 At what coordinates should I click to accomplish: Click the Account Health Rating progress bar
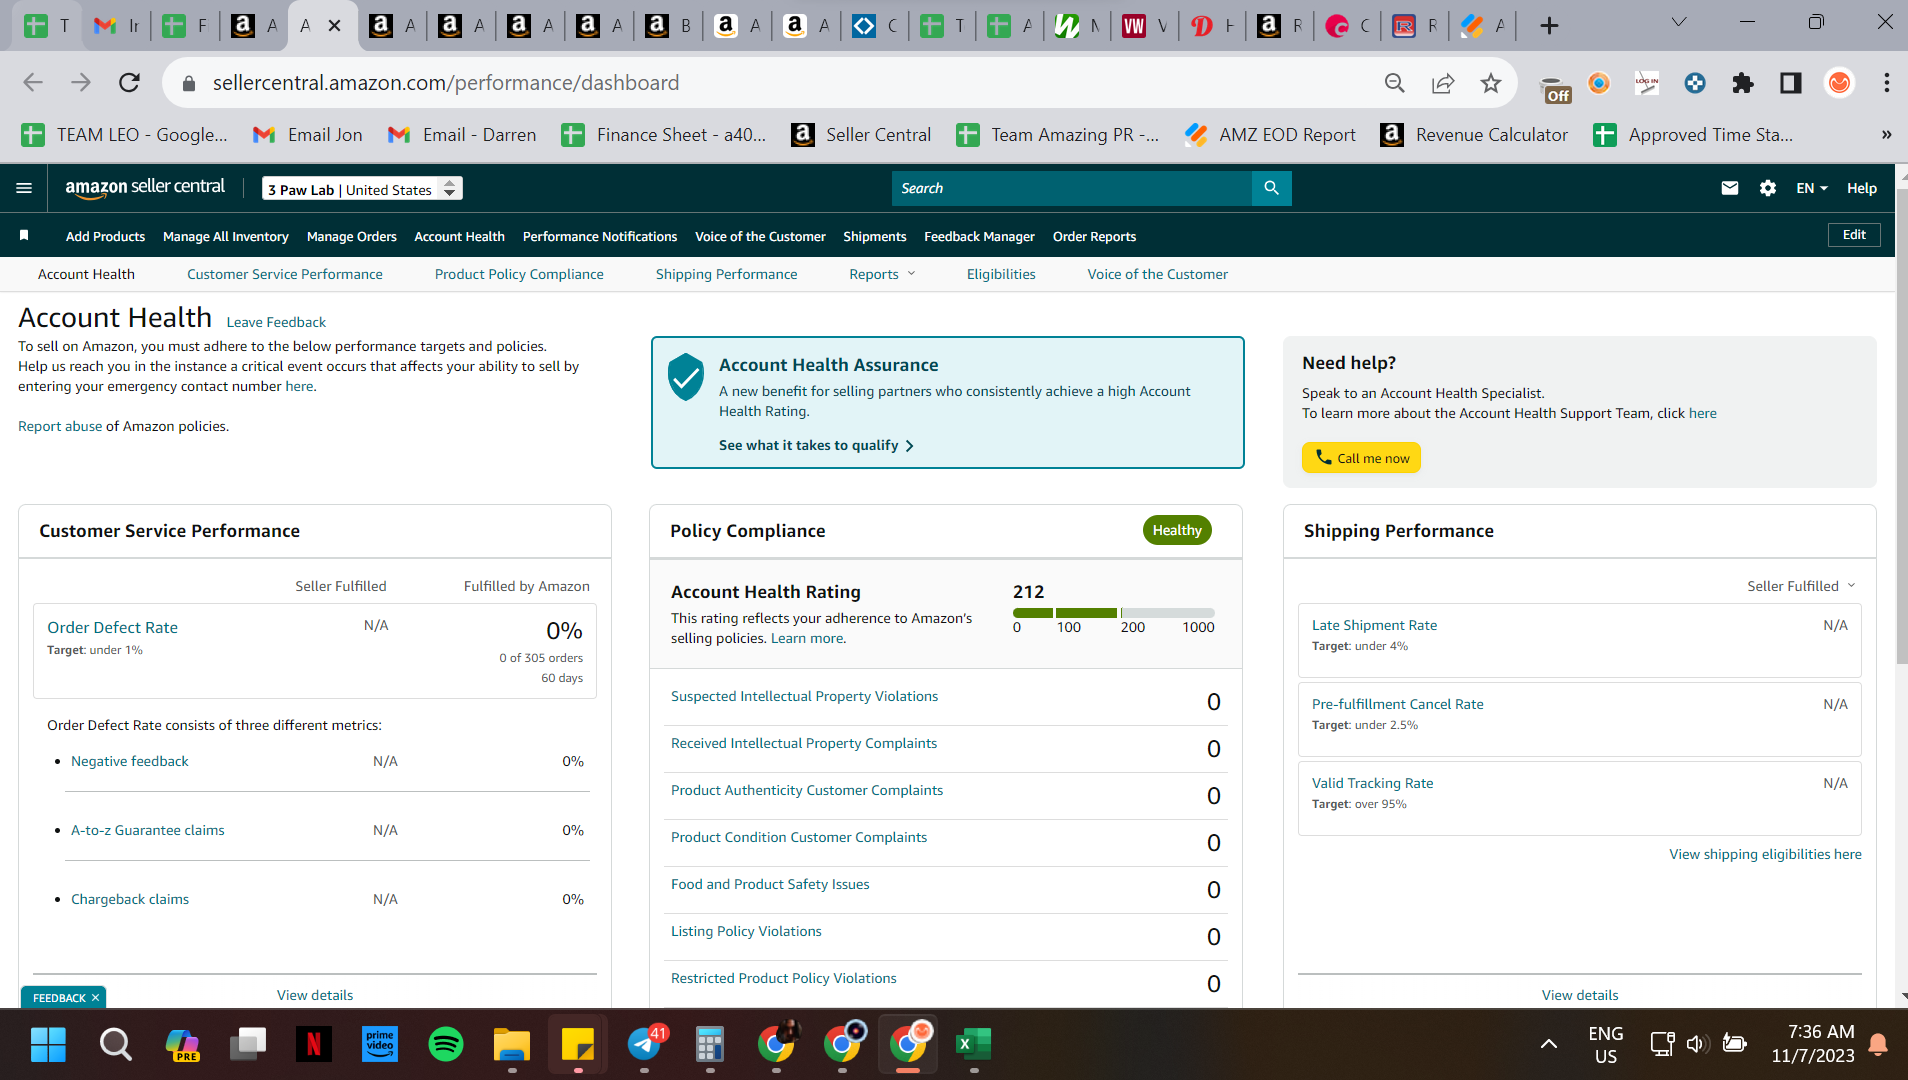(1113, 612)
